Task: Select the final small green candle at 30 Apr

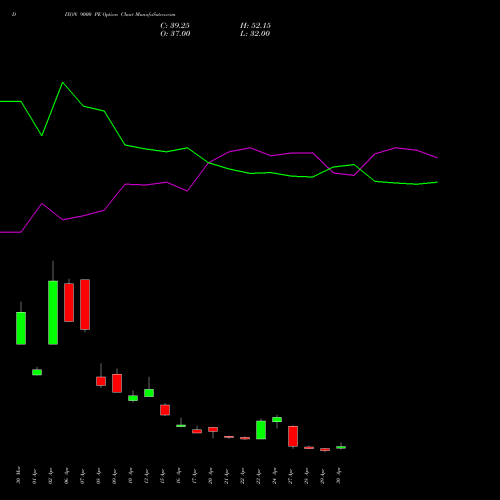Action: tap(341, 447)
